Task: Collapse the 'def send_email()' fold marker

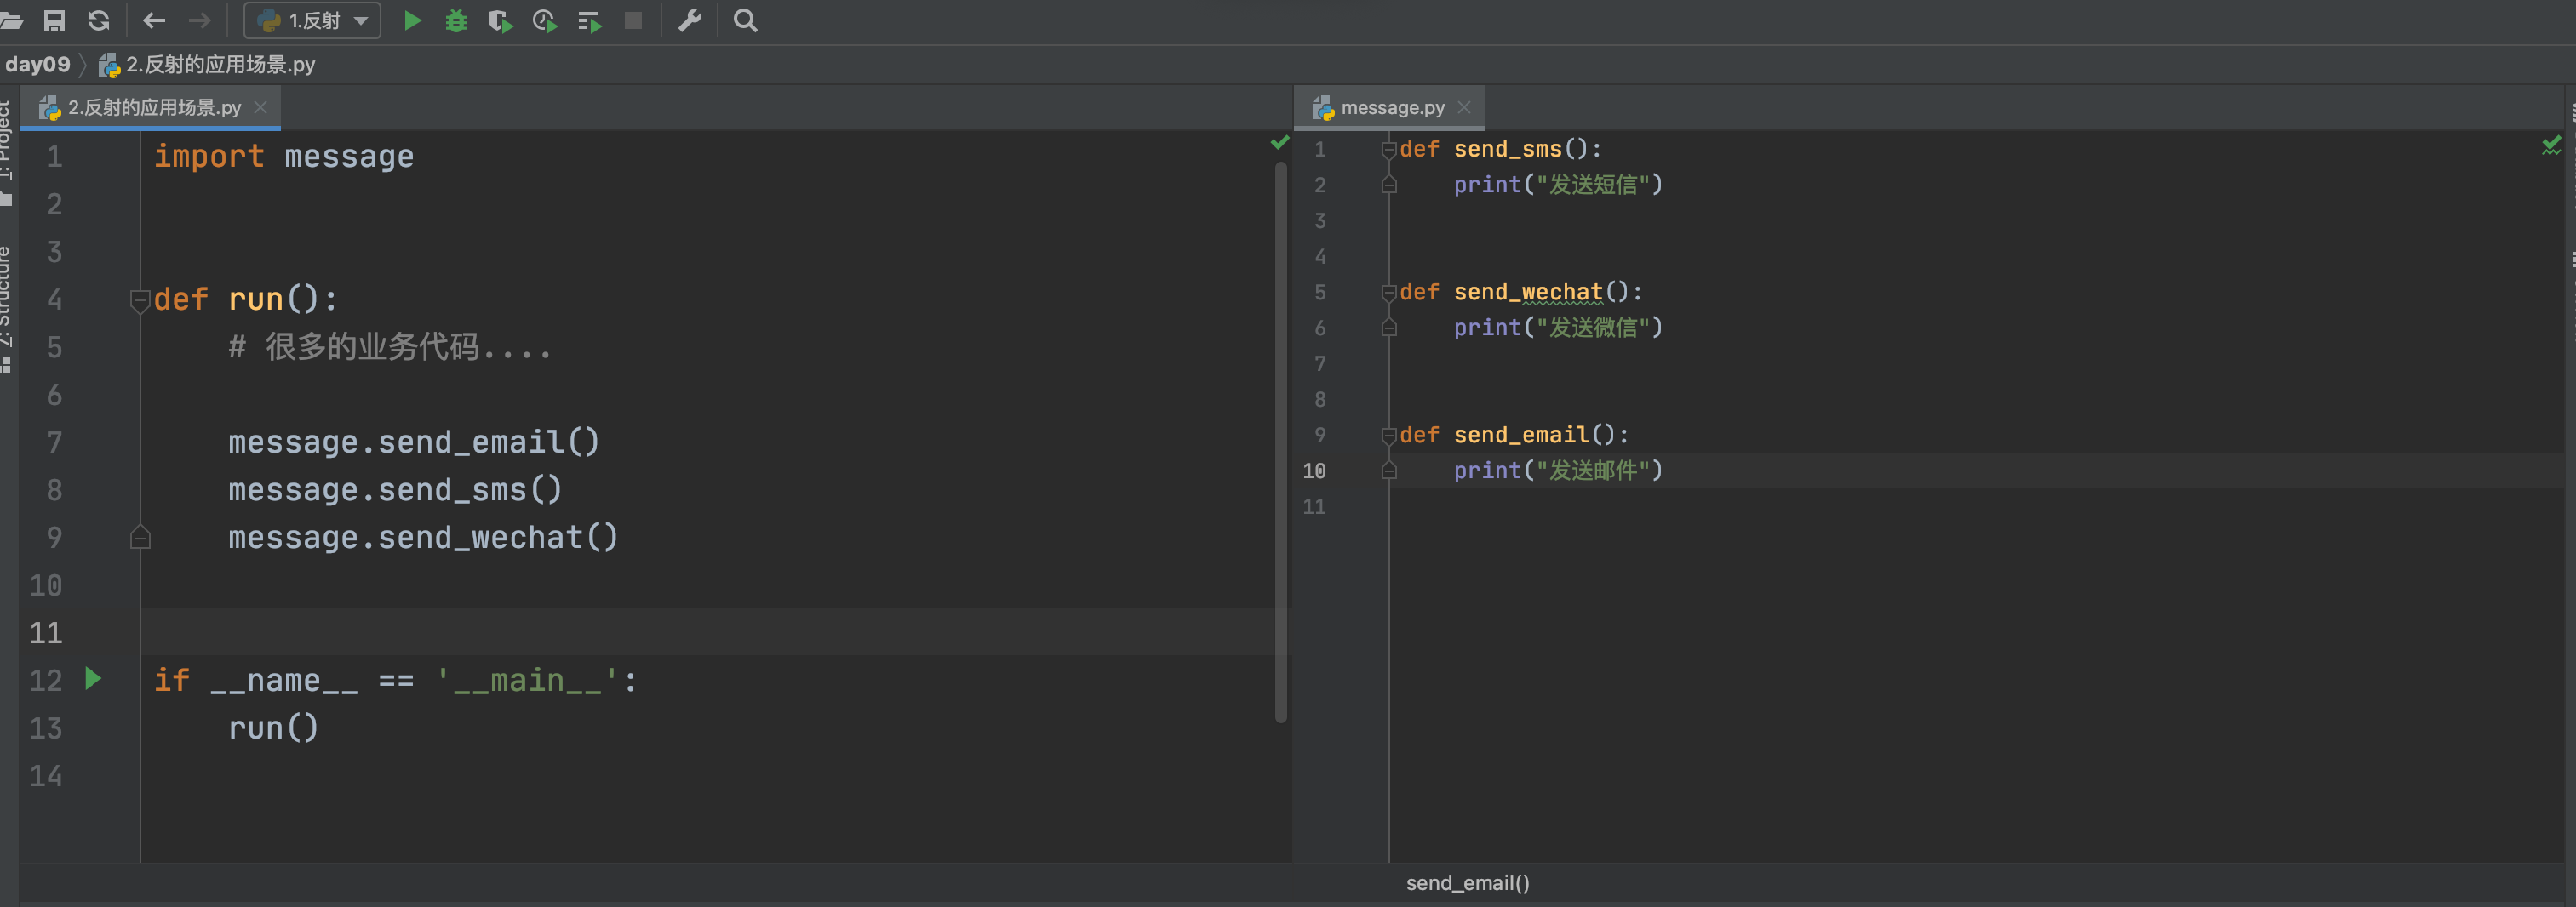Action: point(1389,436)
